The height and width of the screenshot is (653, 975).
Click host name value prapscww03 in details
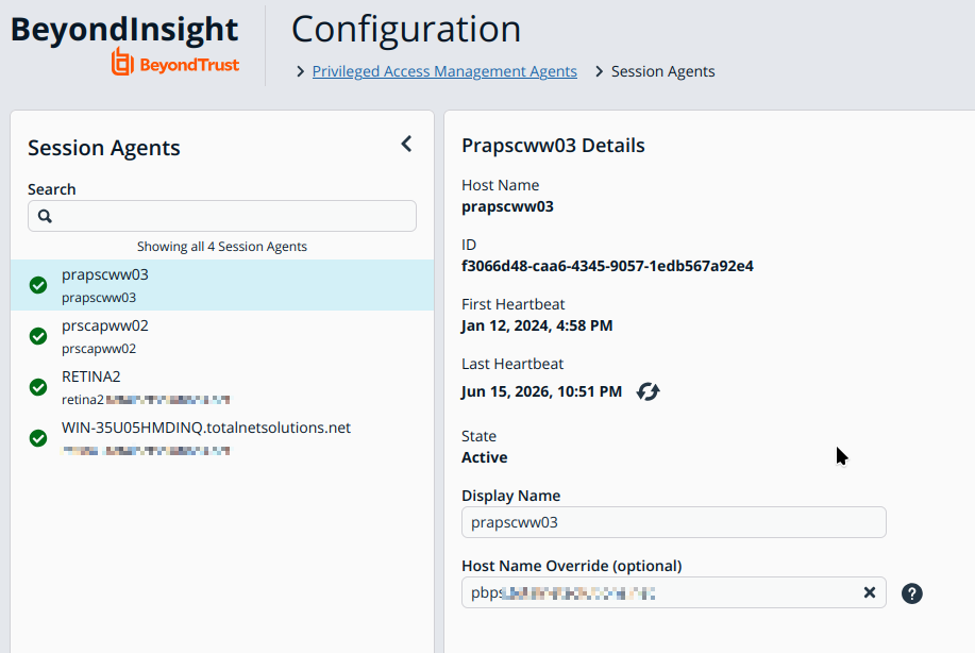(x=507, y=206)
